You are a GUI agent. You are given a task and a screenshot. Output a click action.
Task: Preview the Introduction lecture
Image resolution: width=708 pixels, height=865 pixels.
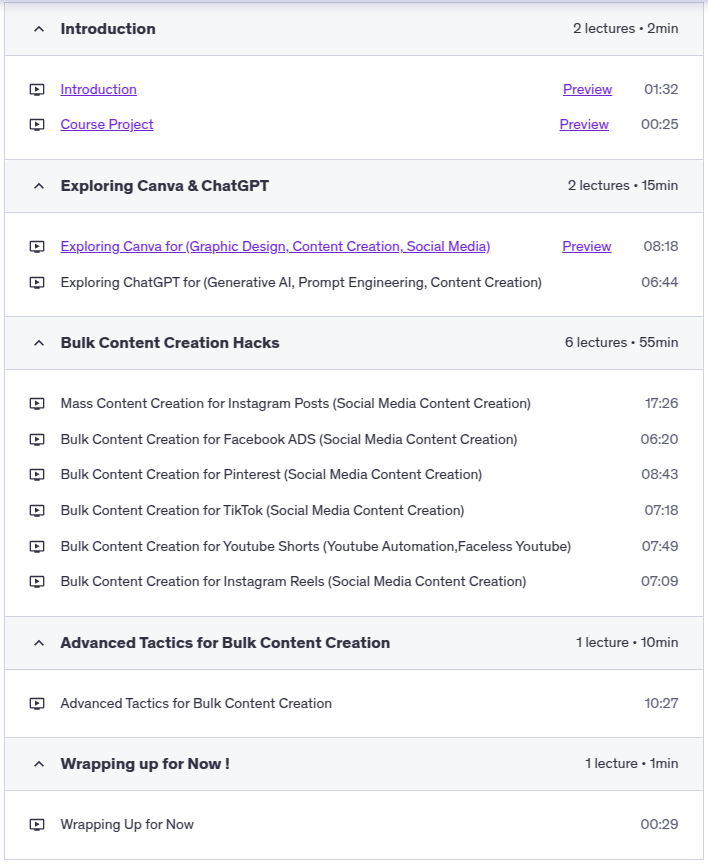pyautogui.click(x=587, y=90)
